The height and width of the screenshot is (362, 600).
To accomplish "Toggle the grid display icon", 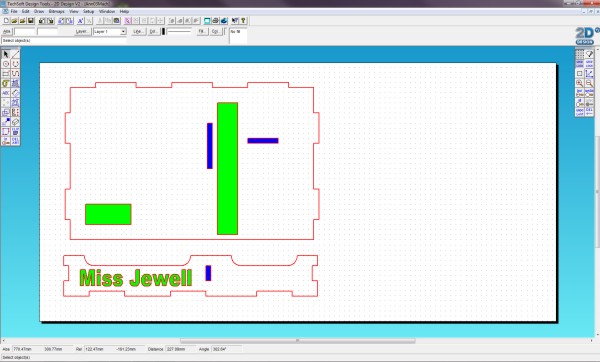I will click(580, 54).
